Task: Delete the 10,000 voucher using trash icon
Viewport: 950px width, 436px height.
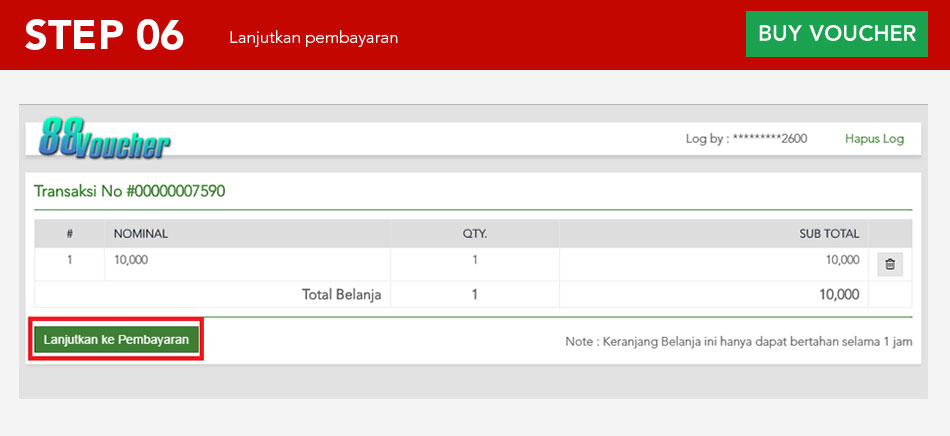Action: point(890,264)
